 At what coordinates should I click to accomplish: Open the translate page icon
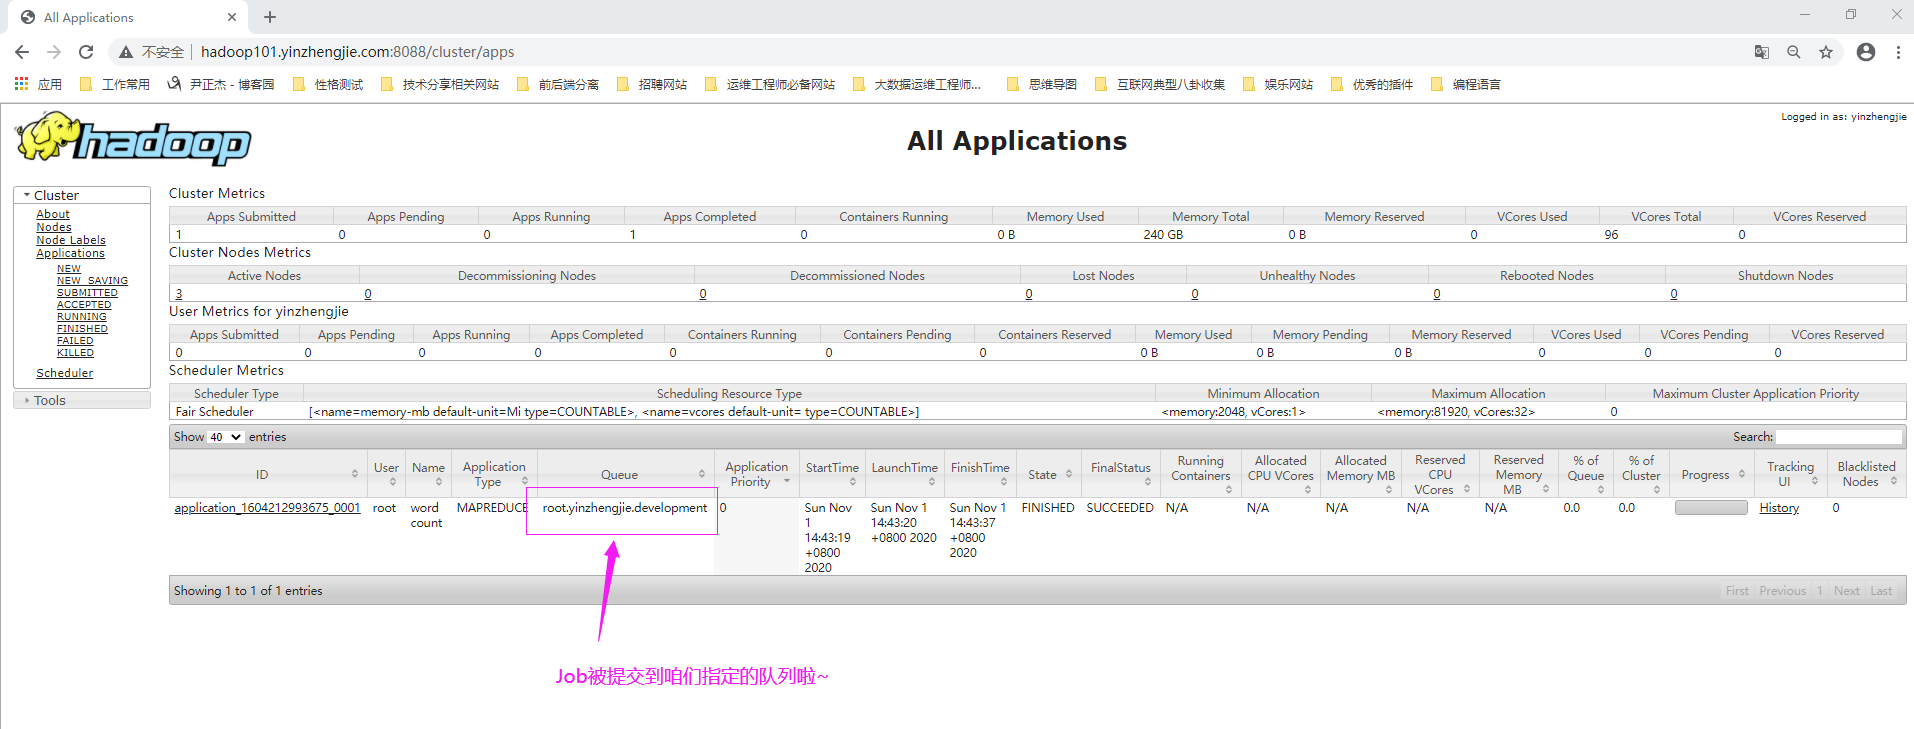pos(1762,52)
